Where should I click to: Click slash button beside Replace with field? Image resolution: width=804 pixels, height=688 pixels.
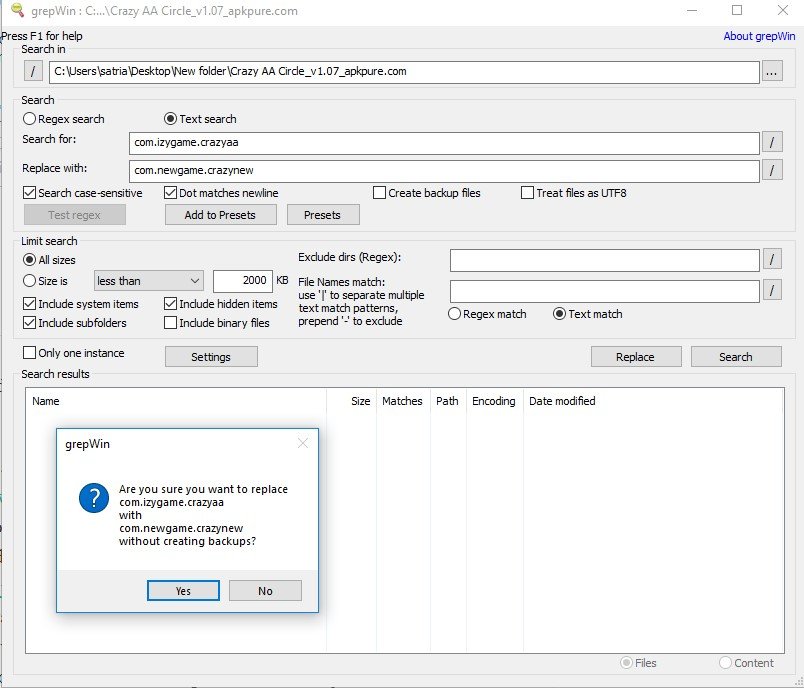(772, 170)
